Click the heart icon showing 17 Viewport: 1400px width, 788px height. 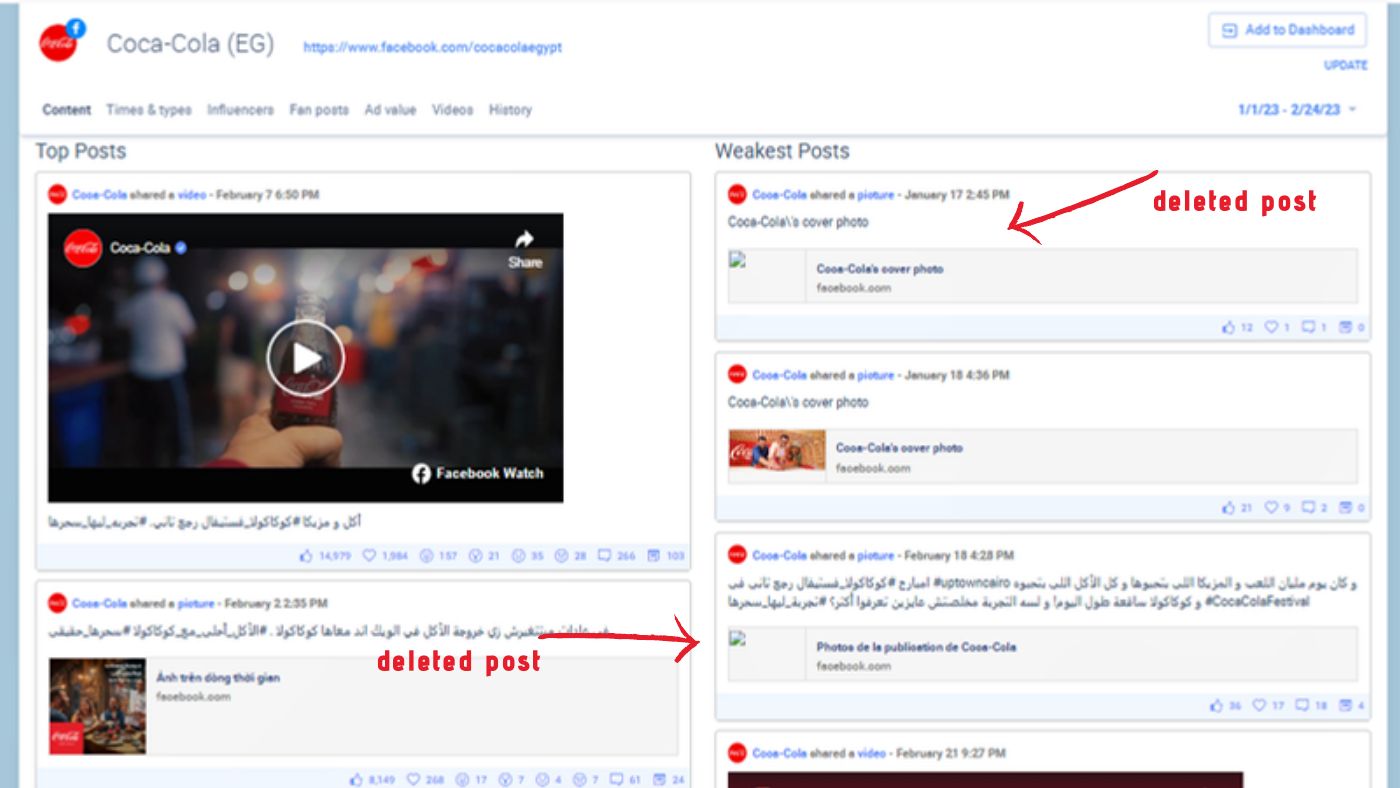tap(1259, 706)
